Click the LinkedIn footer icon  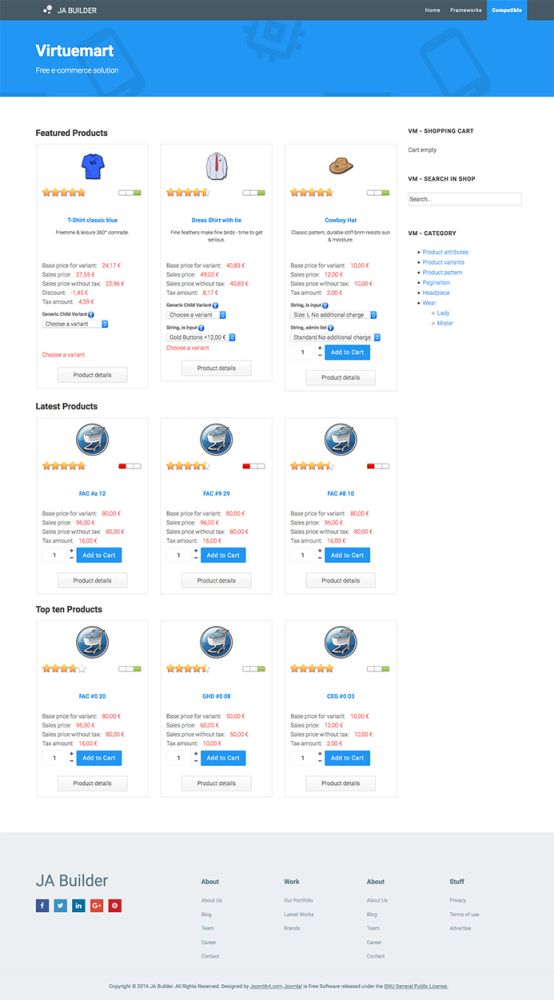click(x=78, y=905)
